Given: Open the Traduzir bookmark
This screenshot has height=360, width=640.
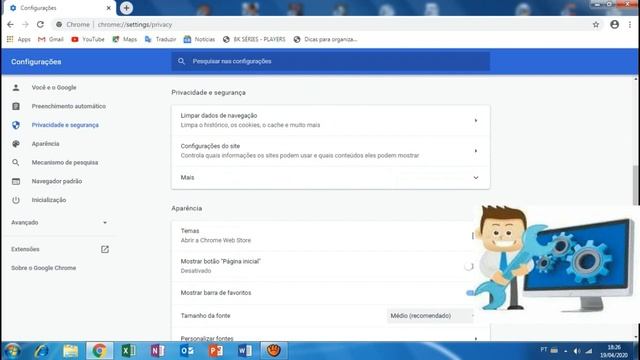Looking at the screenshot, I should [160, 39].
